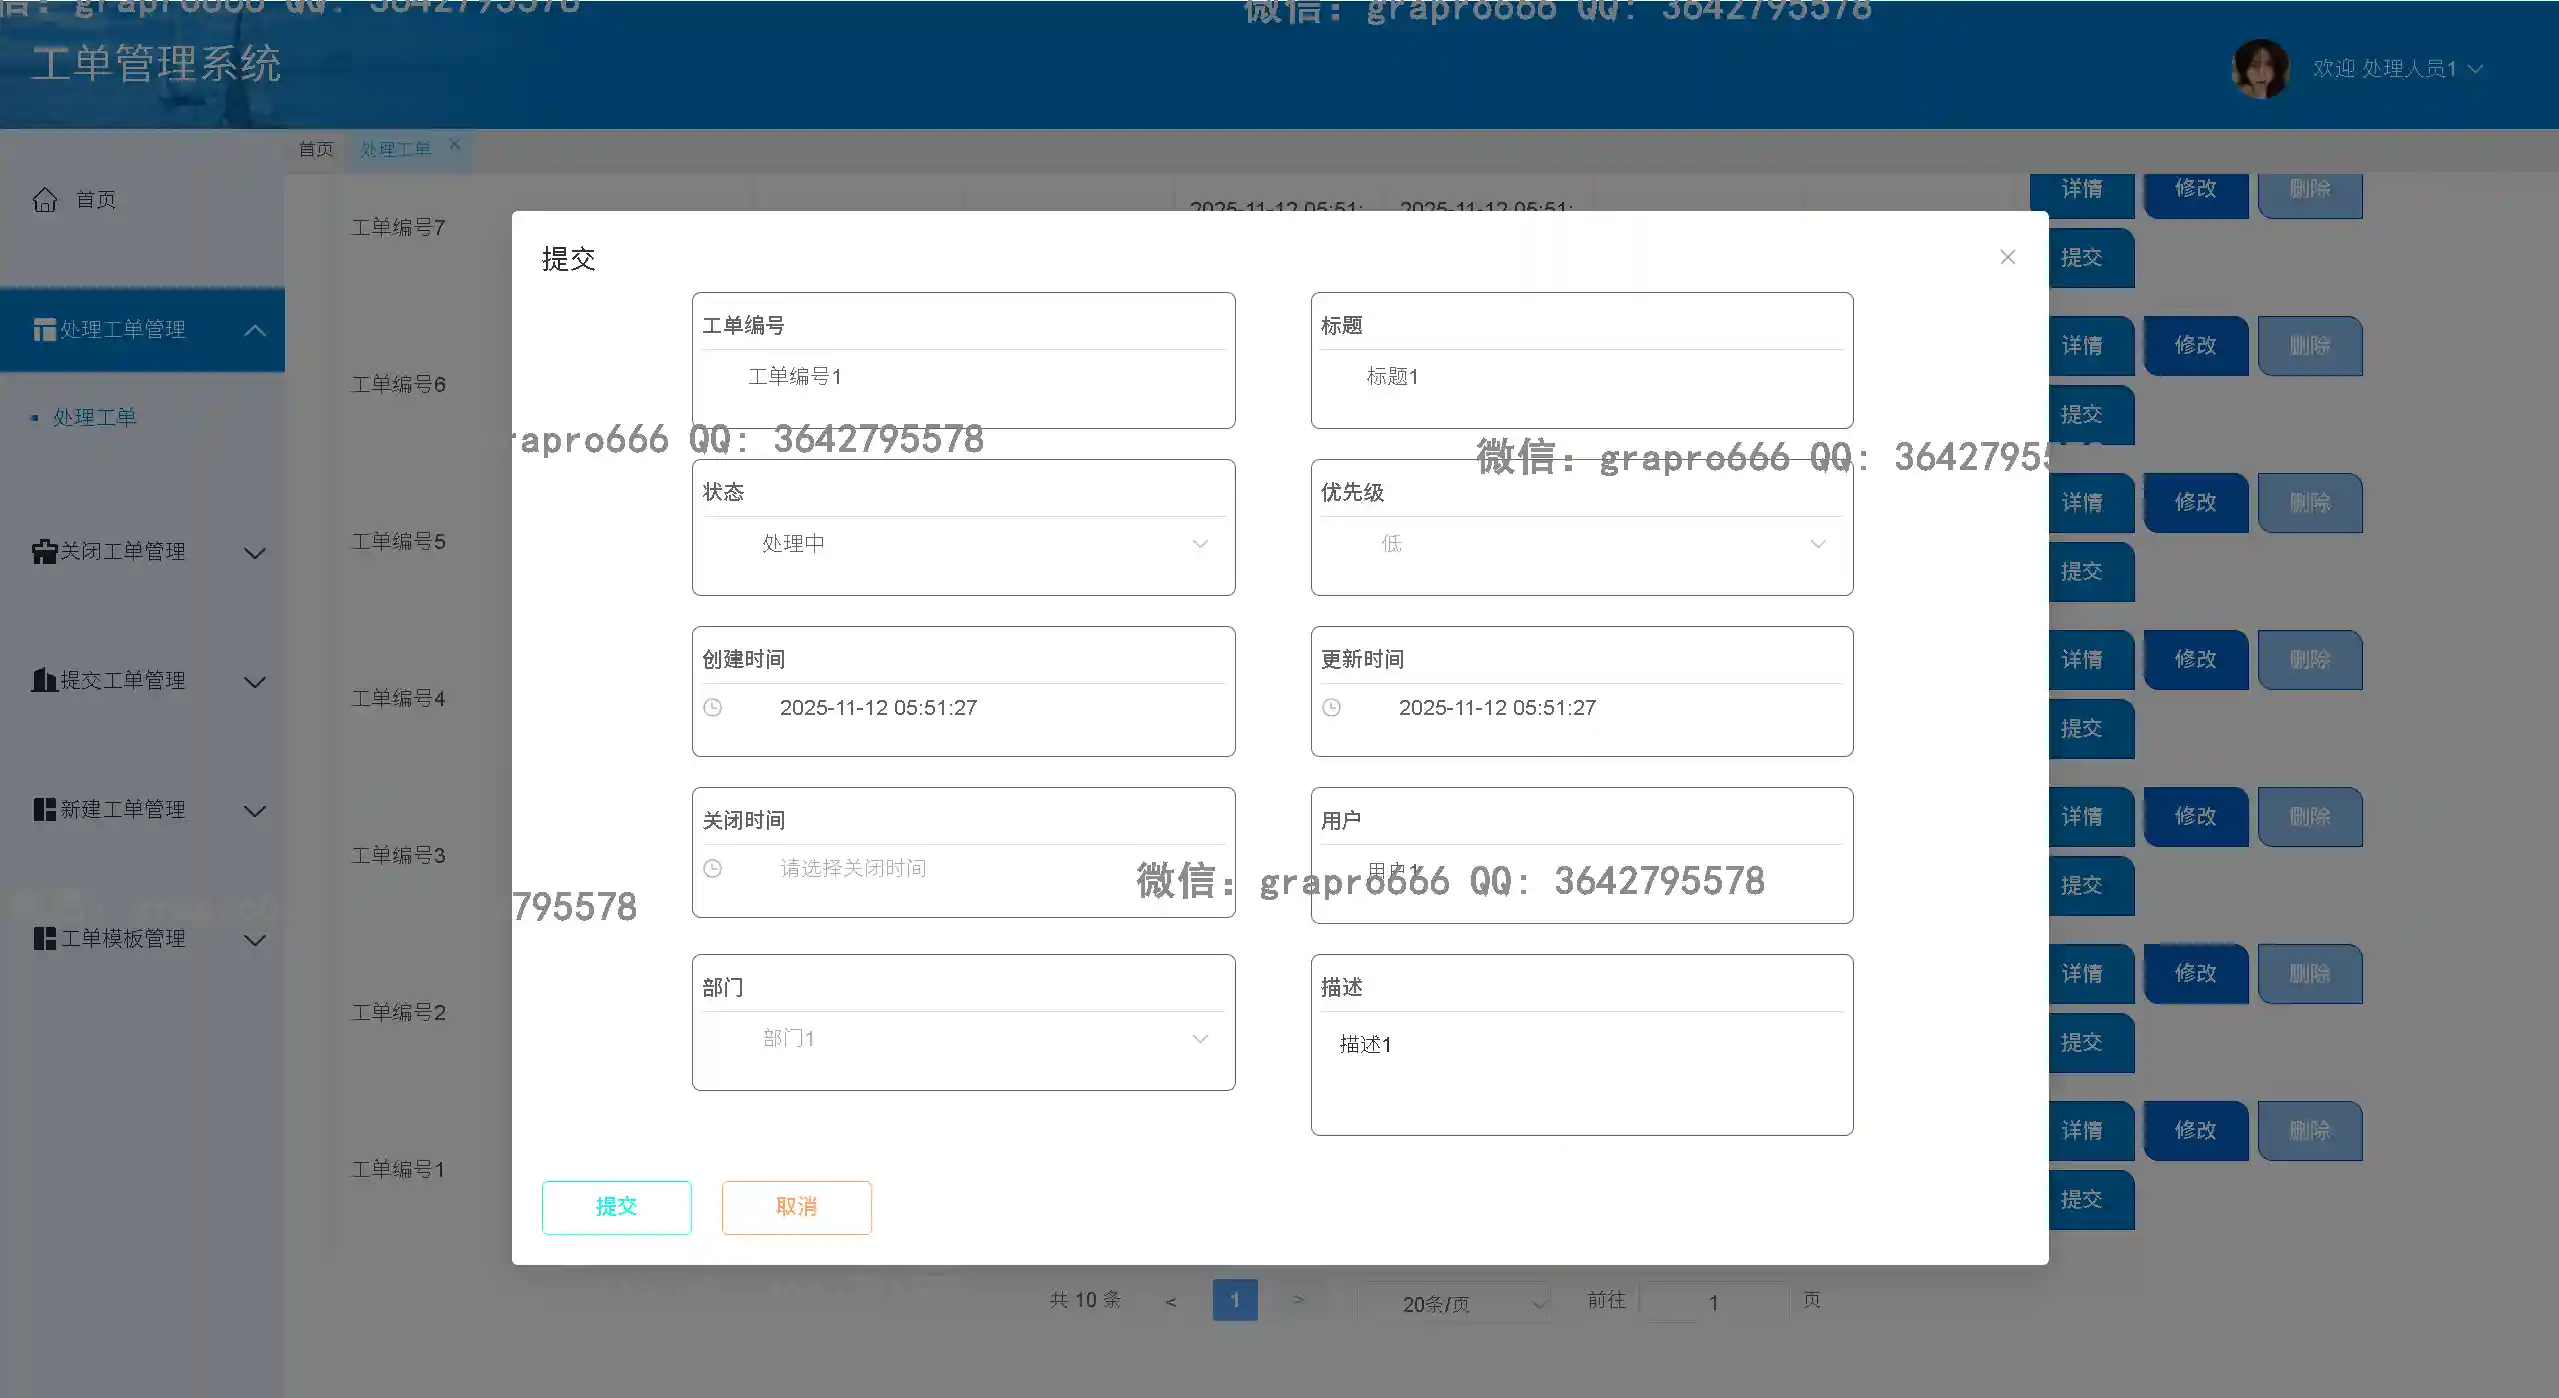Screen dimensions: 2559x1398
Task: Expand the 关闭工单管理 sidebar chevron
Action: (x=255, y=553)
